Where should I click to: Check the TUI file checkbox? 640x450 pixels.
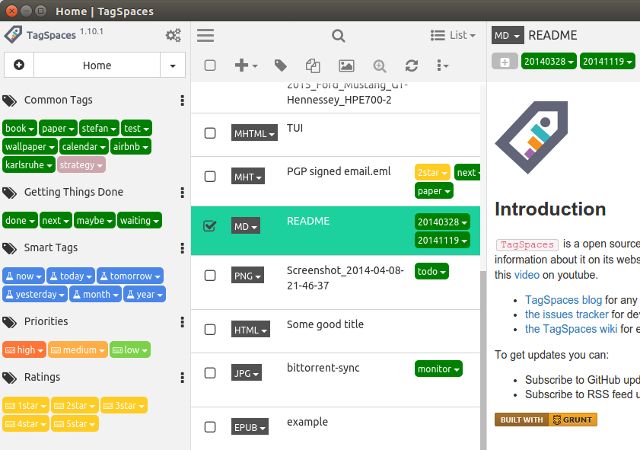point(210,133)
